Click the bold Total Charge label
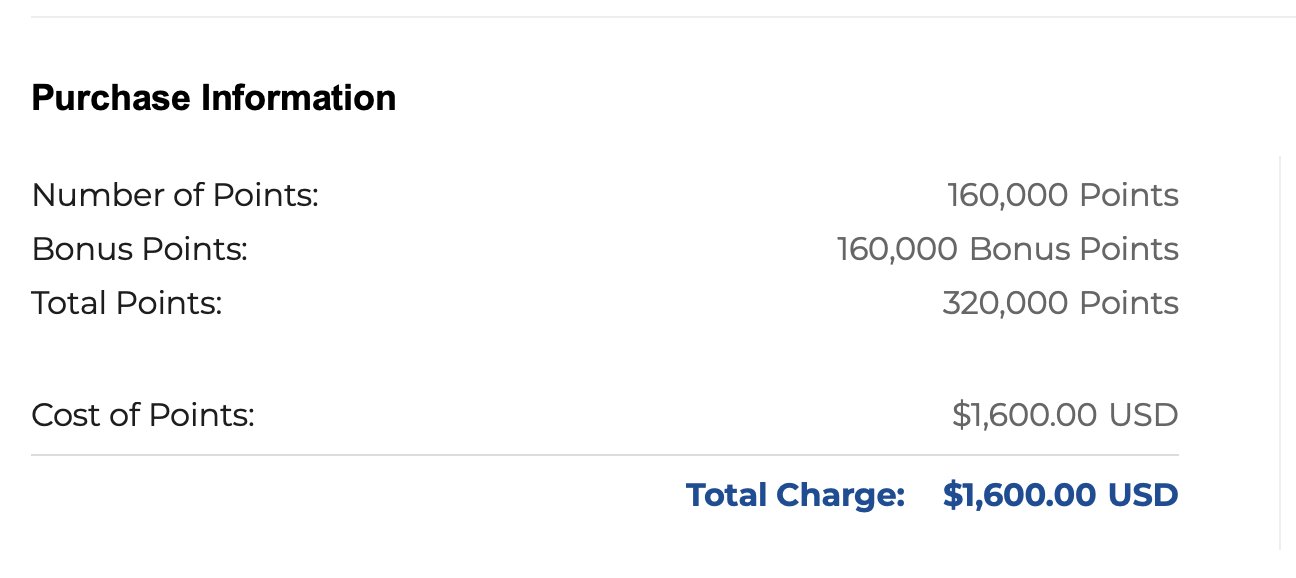The height and width of the screenshot is (578, 1296). (x=795, y=495)
